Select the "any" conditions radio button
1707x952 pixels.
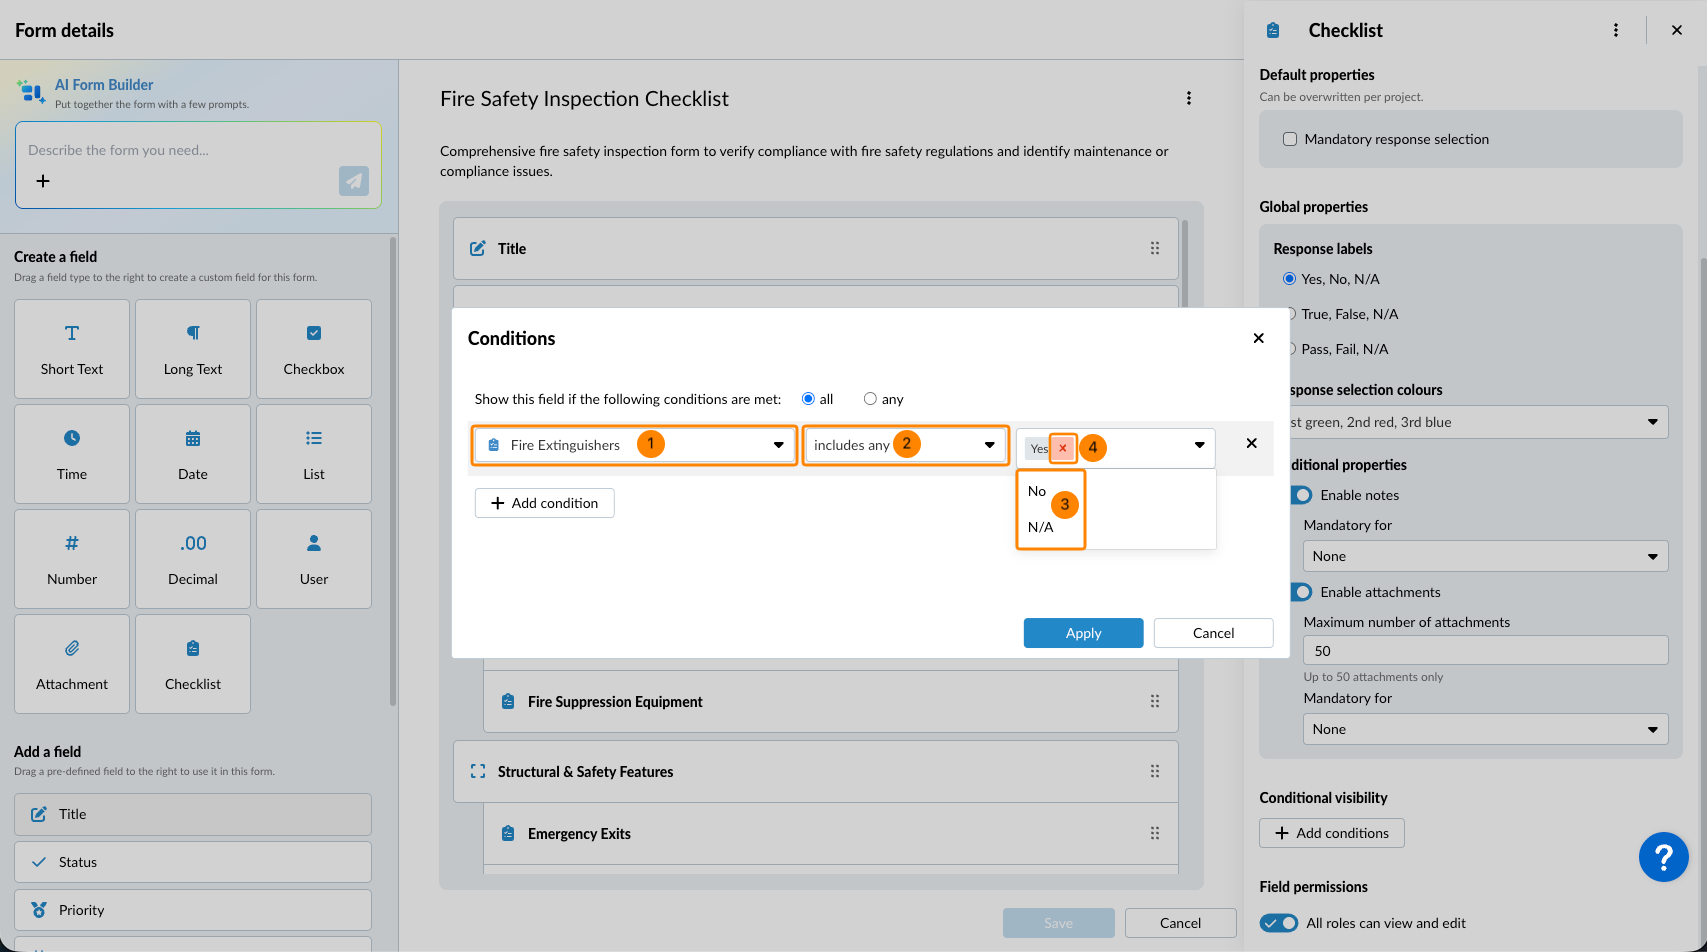(x=870, y=399)
